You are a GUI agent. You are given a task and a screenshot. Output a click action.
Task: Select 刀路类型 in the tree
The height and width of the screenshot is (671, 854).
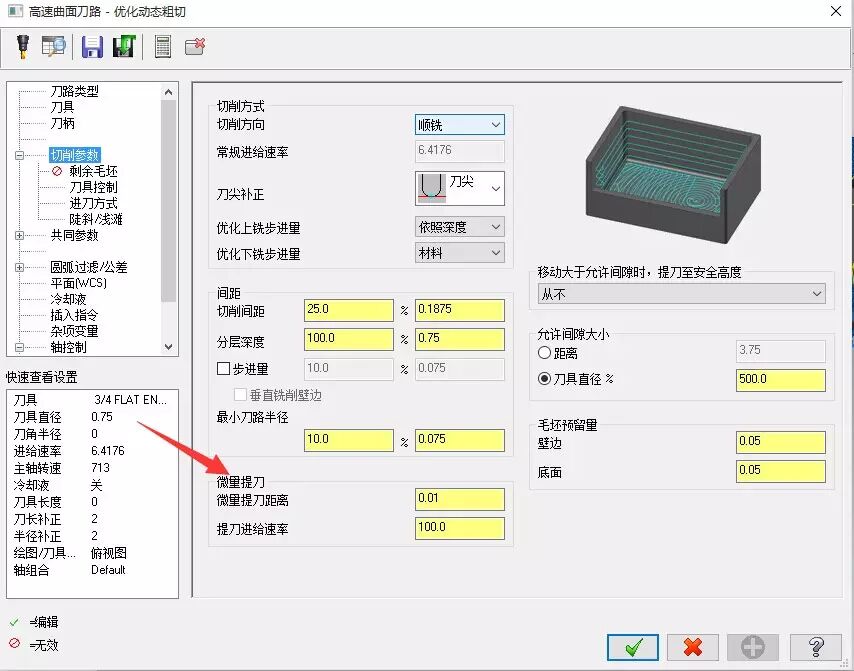tap(75, 91)
